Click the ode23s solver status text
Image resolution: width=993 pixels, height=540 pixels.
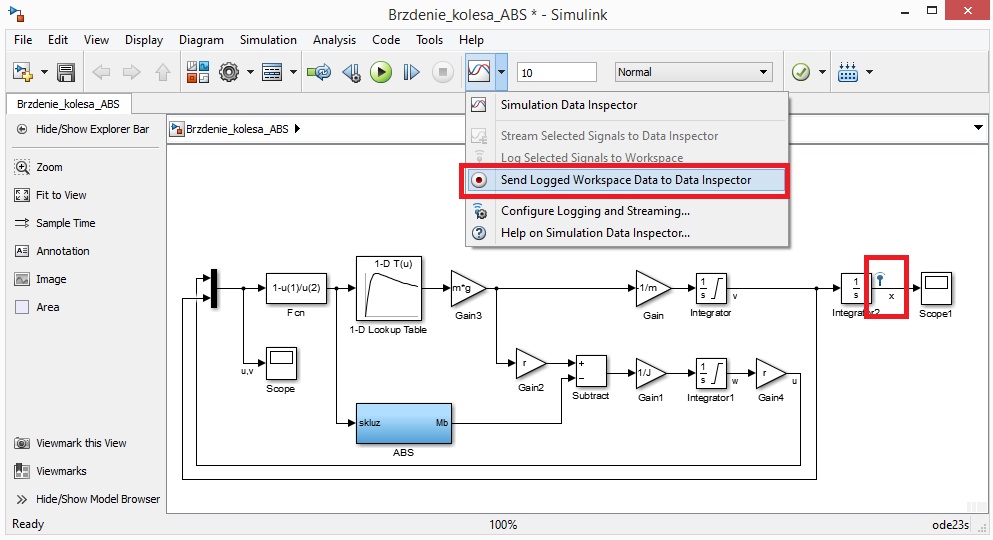click(950, 525)
